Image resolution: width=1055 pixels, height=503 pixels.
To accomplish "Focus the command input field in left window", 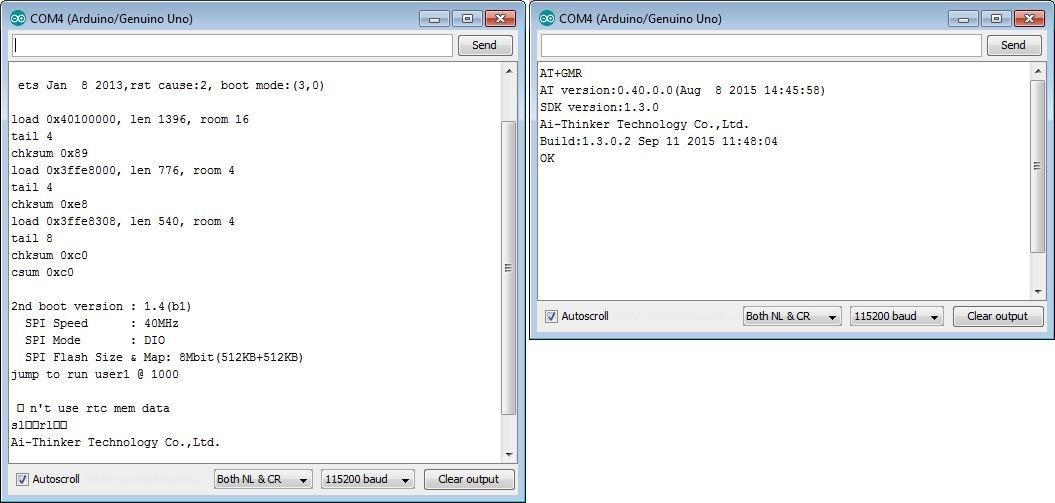I will [x=232, y=45].
